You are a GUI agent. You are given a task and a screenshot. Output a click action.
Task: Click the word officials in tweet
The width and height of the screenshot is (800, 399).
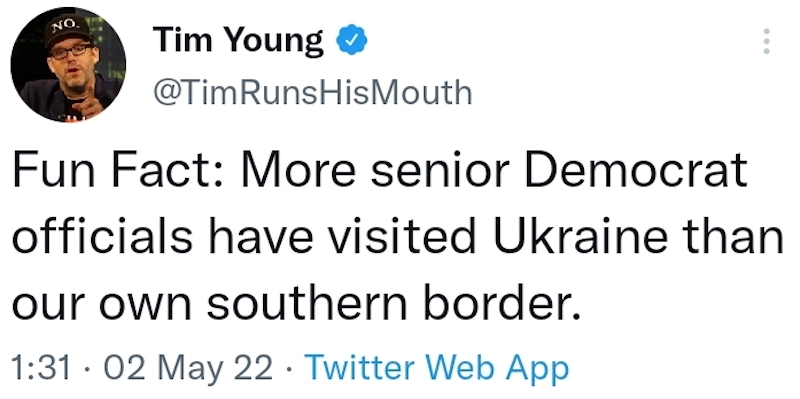(103, 236)
